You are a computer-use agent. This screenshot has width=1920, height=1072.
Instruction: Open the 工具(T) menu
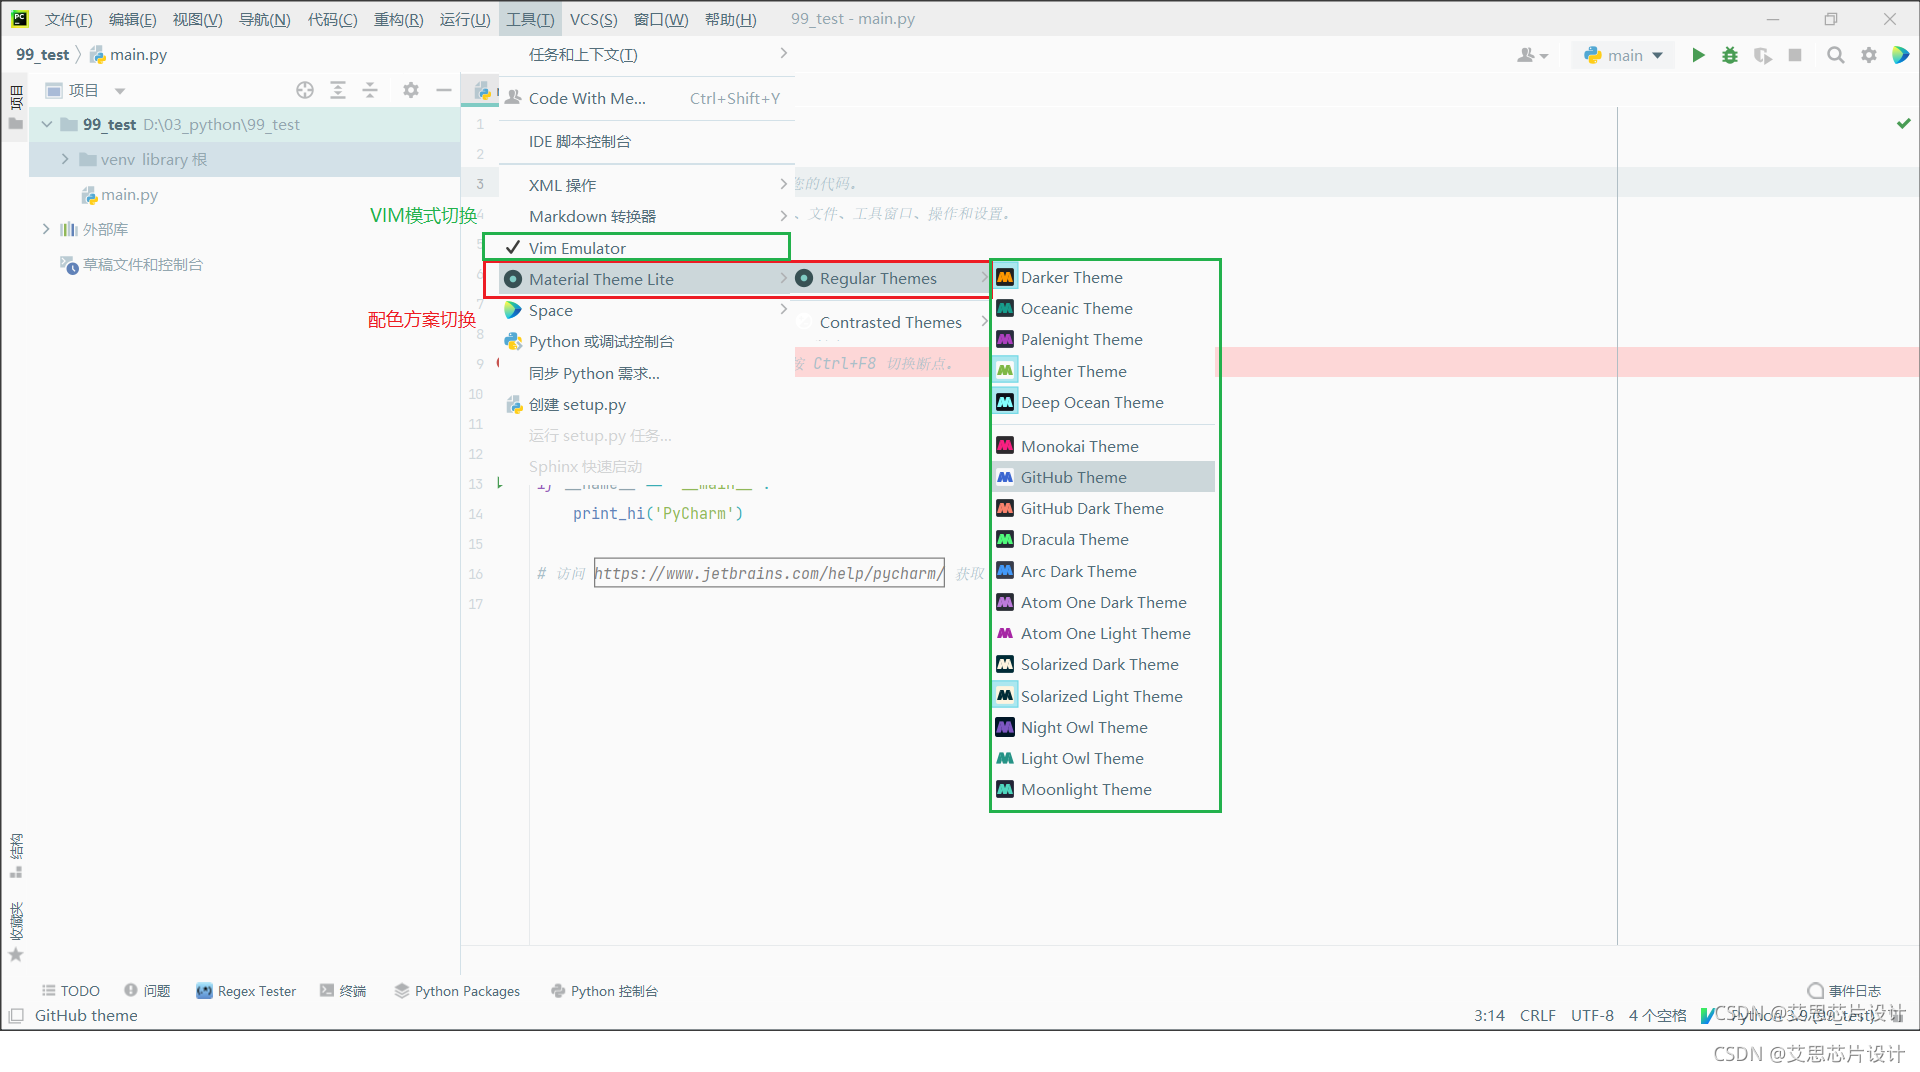point(530,19)
